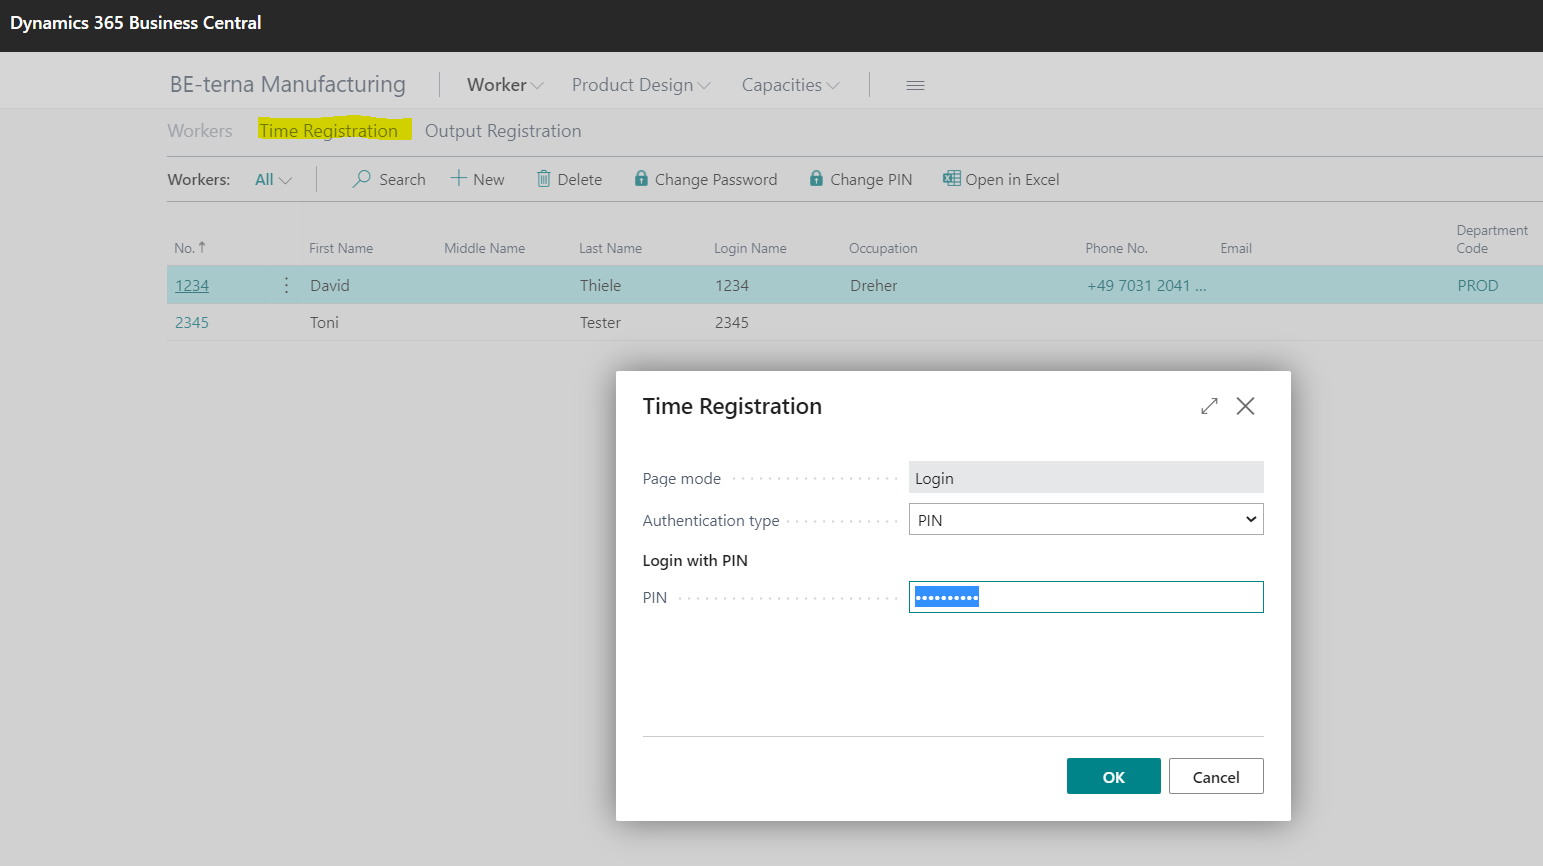Click into the PIN input field

(x=1086, y=597)
